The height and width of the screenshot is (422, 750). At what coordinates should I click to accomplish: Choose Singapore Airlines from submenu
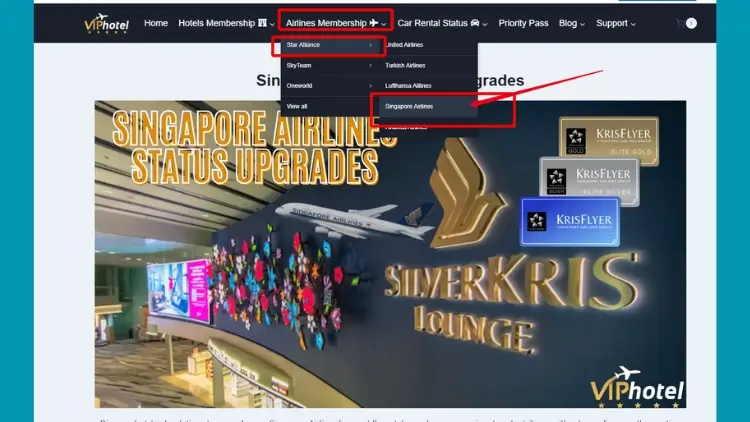pos(429,106)
